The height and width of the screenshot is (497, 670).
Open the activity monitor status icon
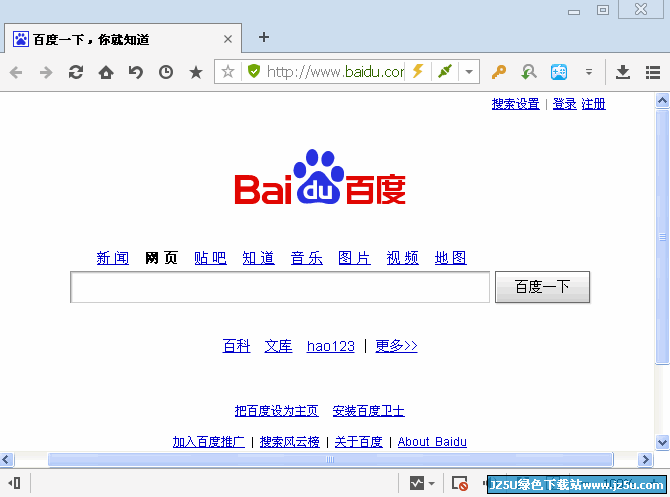click(417, 483)
